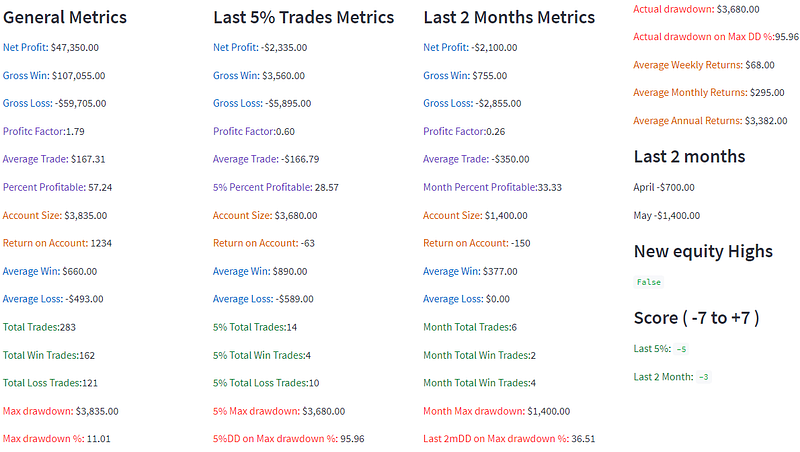Click the Average Annual Returns $3,382.00 line
The width and height of the screenshot is (800, 452).
(x=702, y=121)
